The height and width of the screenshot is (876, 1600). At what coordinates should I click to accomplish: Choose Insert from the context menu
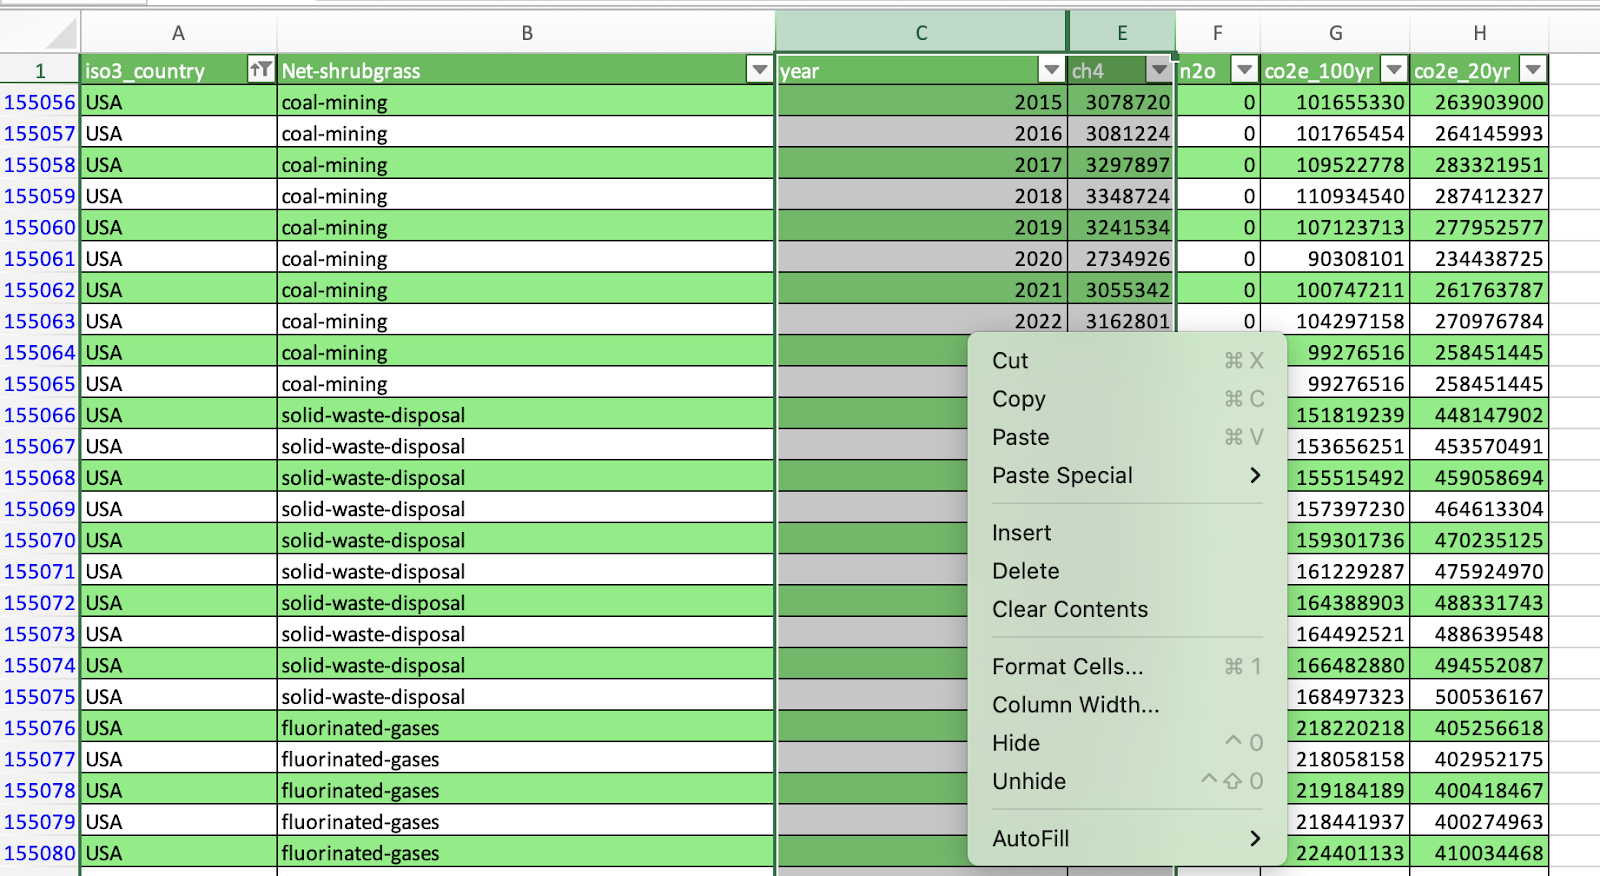tap(1127, 533)
